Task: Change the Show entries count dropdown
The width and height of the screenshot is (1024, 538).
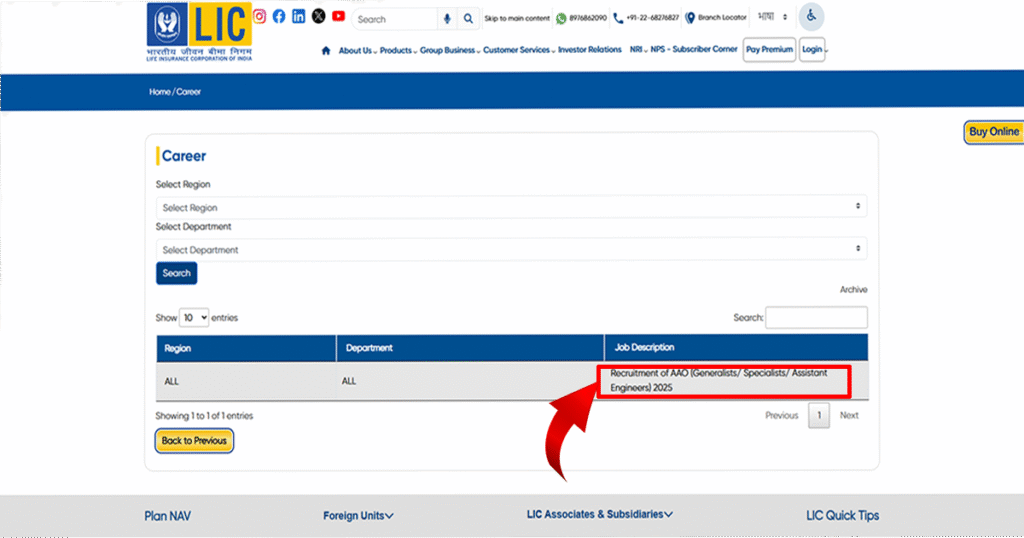Action: pos(194,317)
